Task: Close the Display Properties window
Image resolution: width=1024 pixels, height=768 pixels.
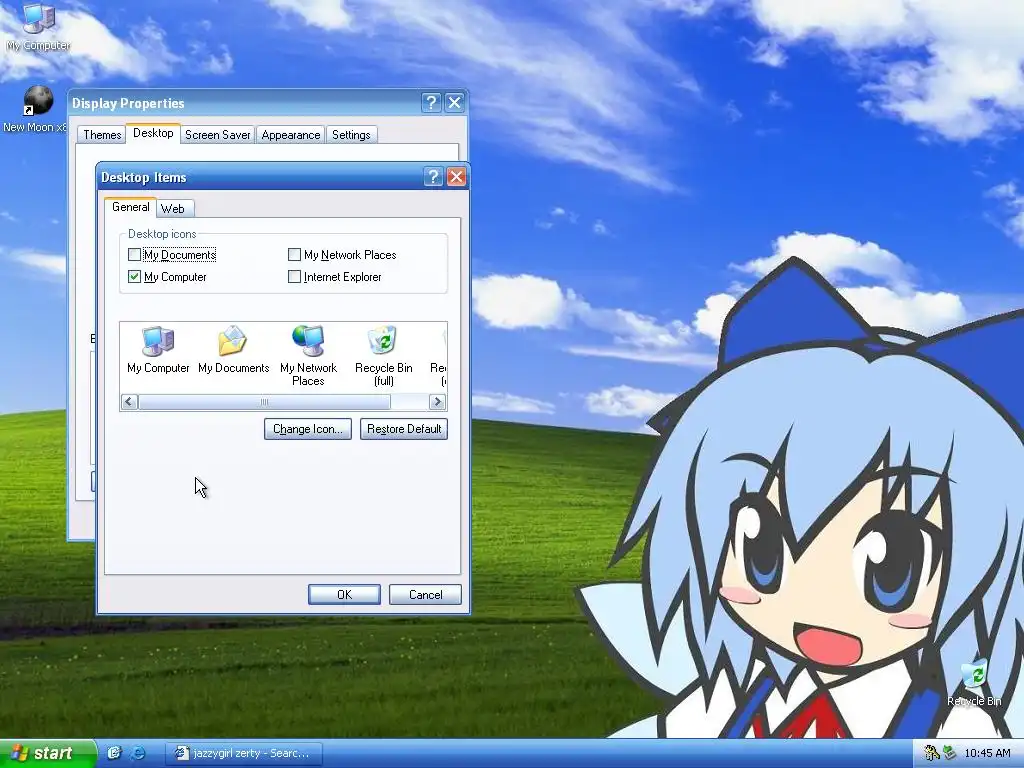Action: [455, 103]
